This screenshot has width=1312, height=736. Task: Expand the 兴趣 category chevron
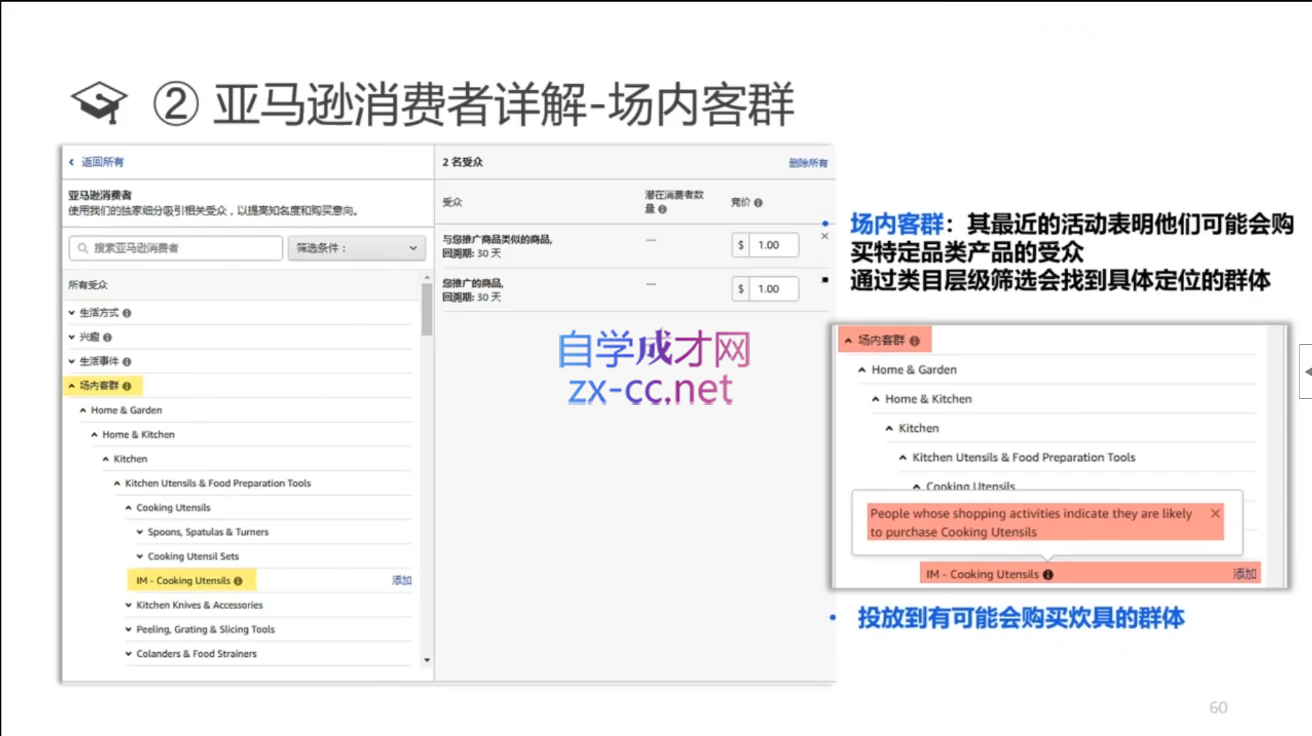pyautogui.click(x=72, y=337)
